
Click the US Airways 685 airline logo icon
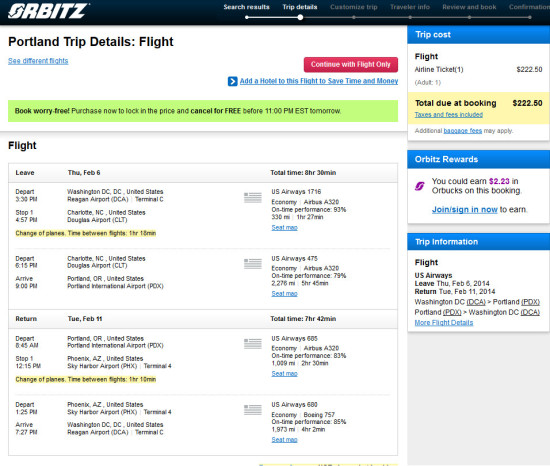click(253, 344)
